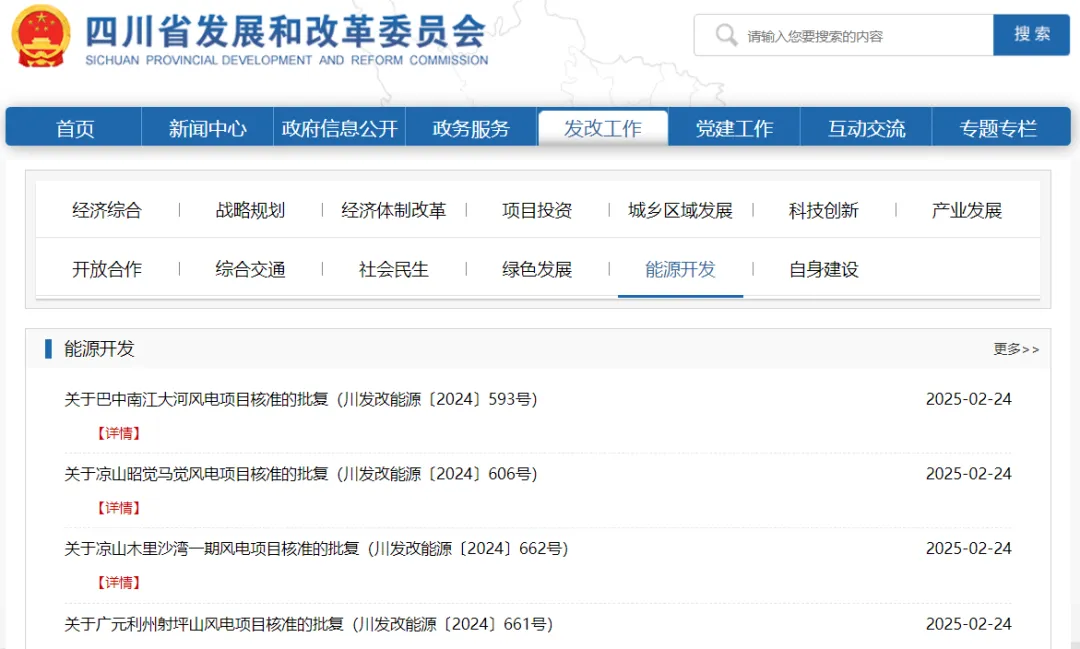Open the 首页 home menu
1080x649 pixels.
coord(75,128)
